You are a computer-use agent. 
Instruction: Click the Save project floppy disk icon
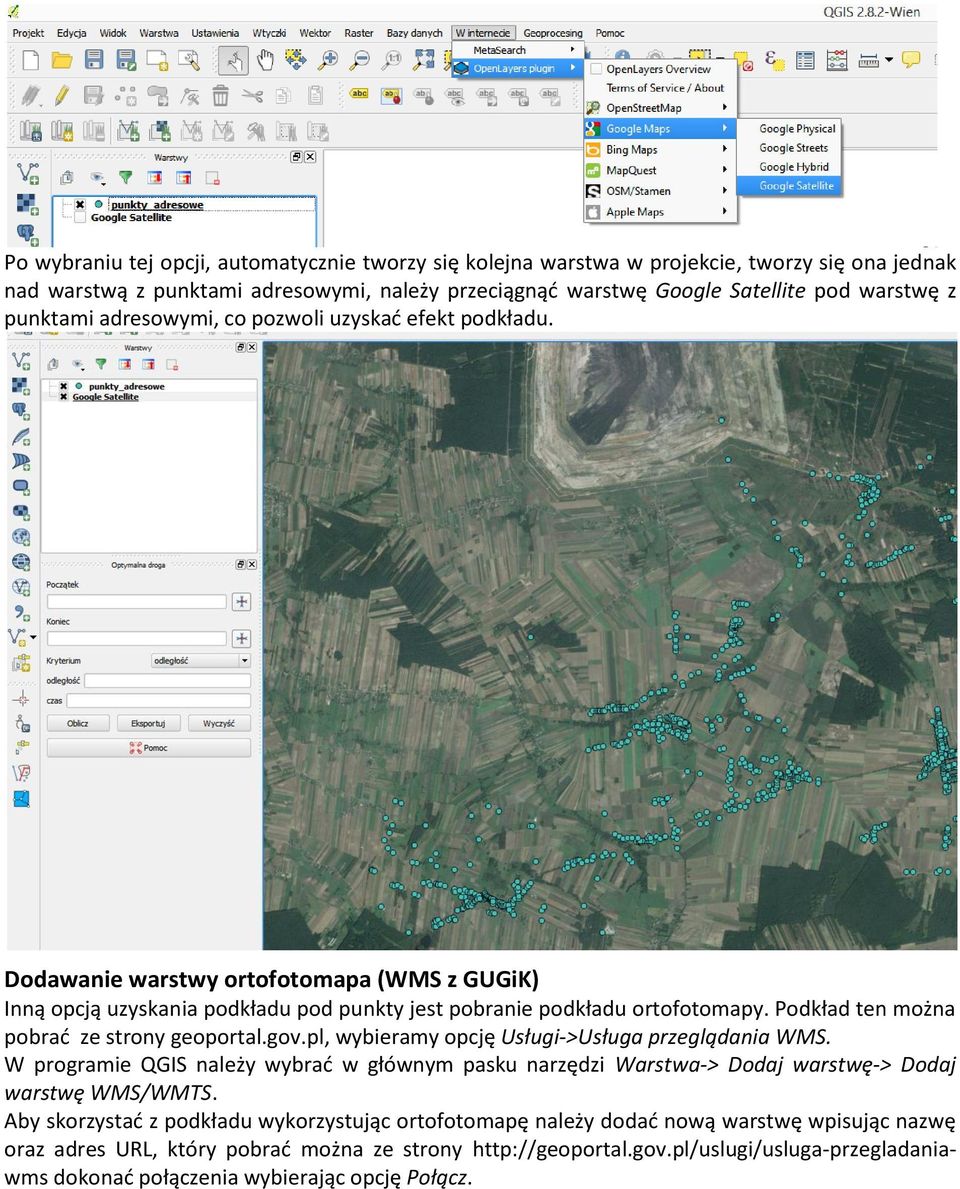coord(93,60)
